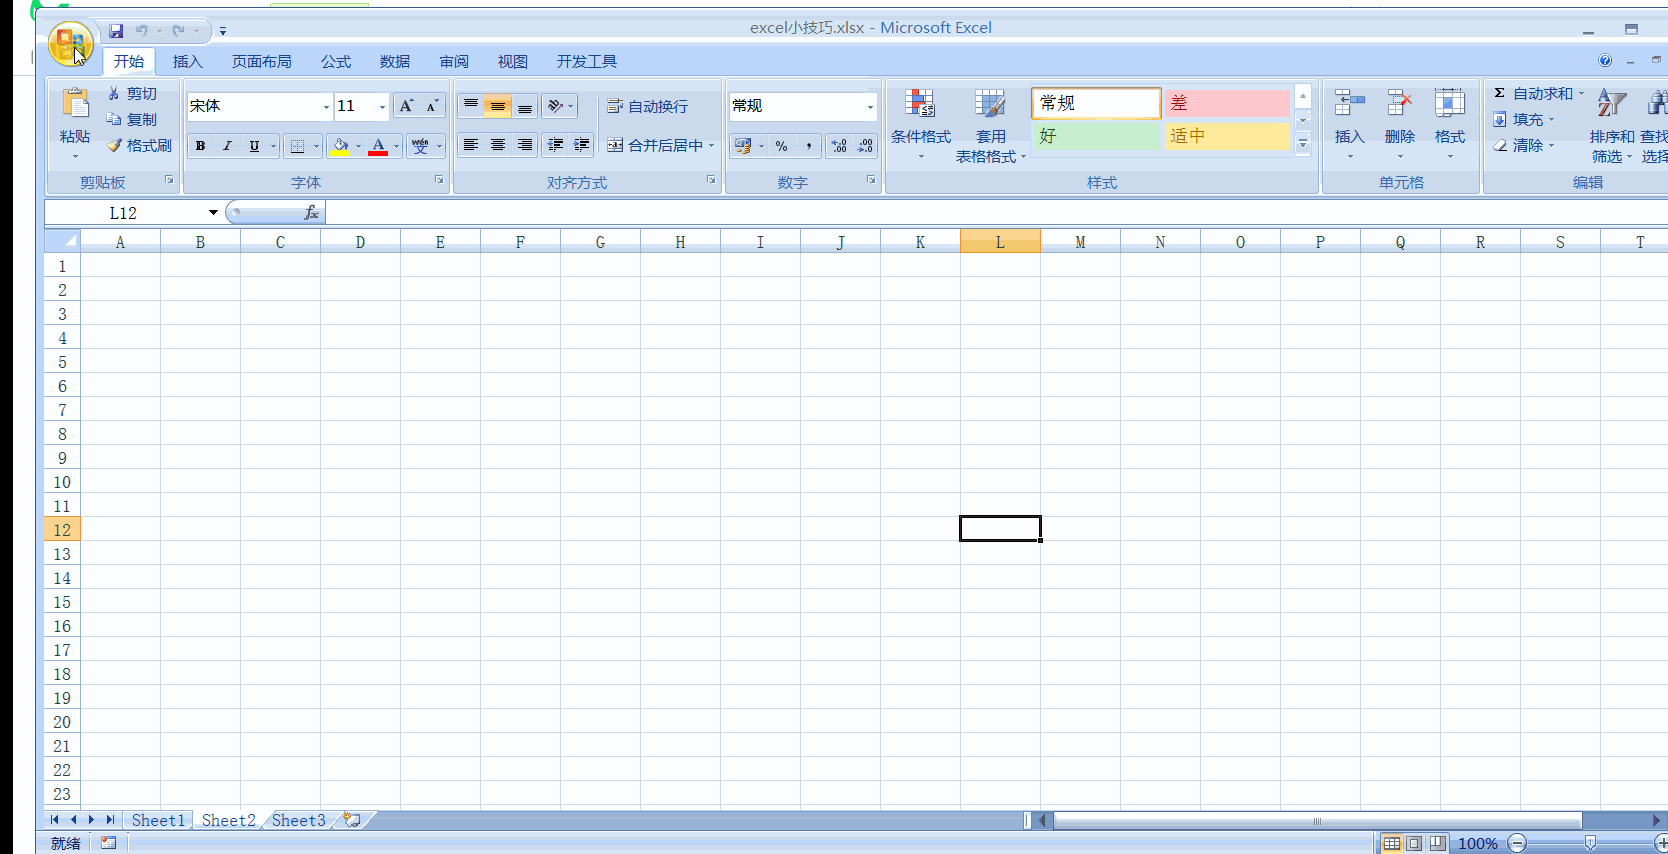1668x854 pixels.
Task: Apply accounting number format icon
Action: [x=742, y=146]
